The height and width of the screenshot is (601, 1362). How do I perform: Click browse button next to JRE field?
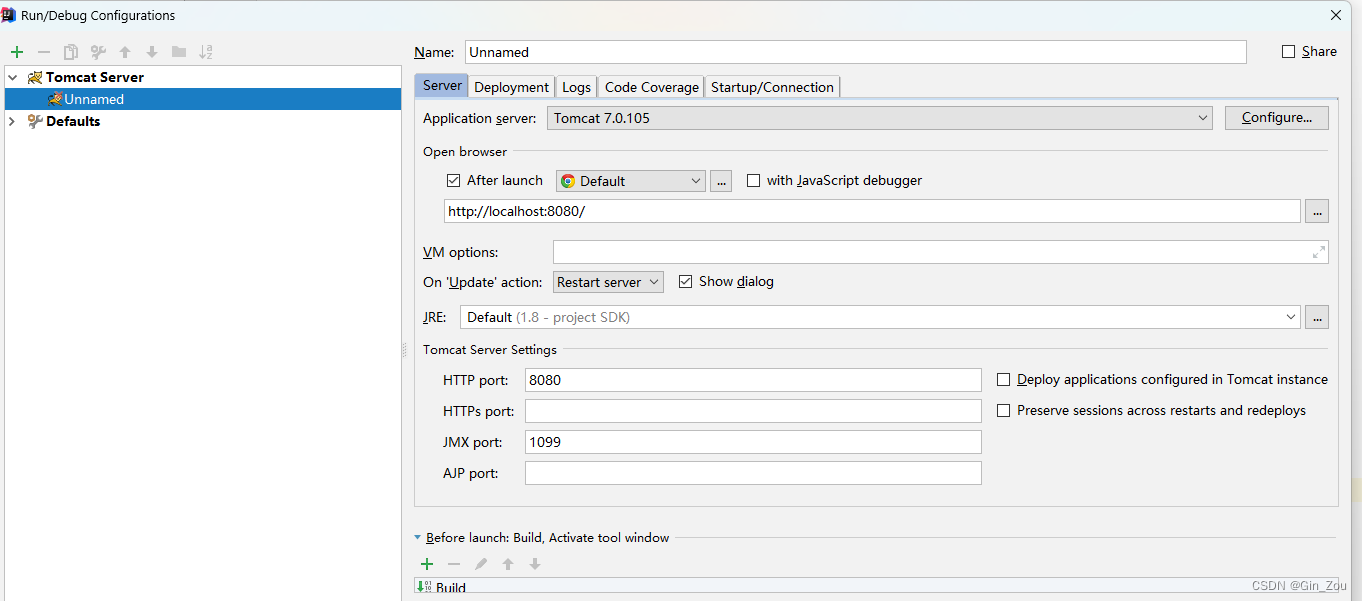pos(1317,317)
